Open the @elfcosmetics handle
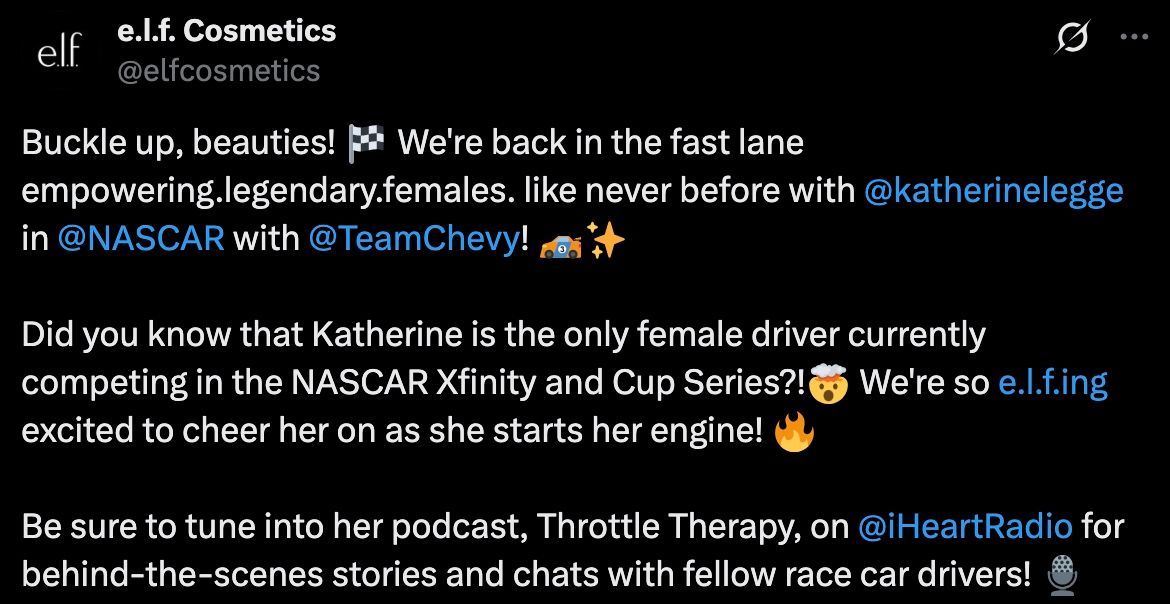Image resolution: width=1170 pixels, height=604 pixels. (219, 70)
